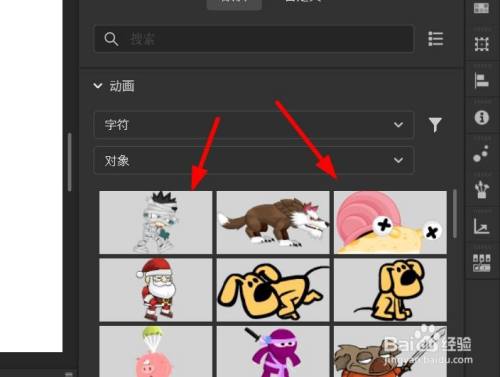Open the swatches panel icon at top
500x377 pixels.
[482, 7]
